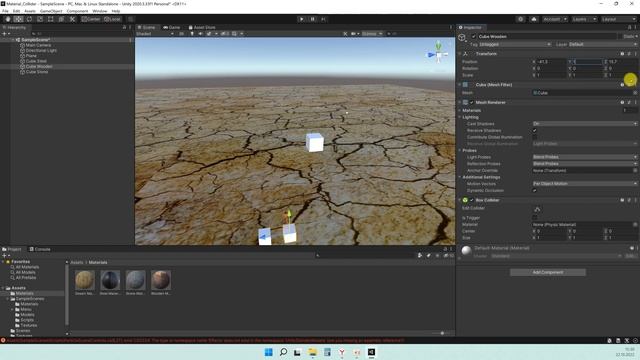The image size is (640, 360).
Task: Click the scene orientation gizmo
Action: (438, 54)
